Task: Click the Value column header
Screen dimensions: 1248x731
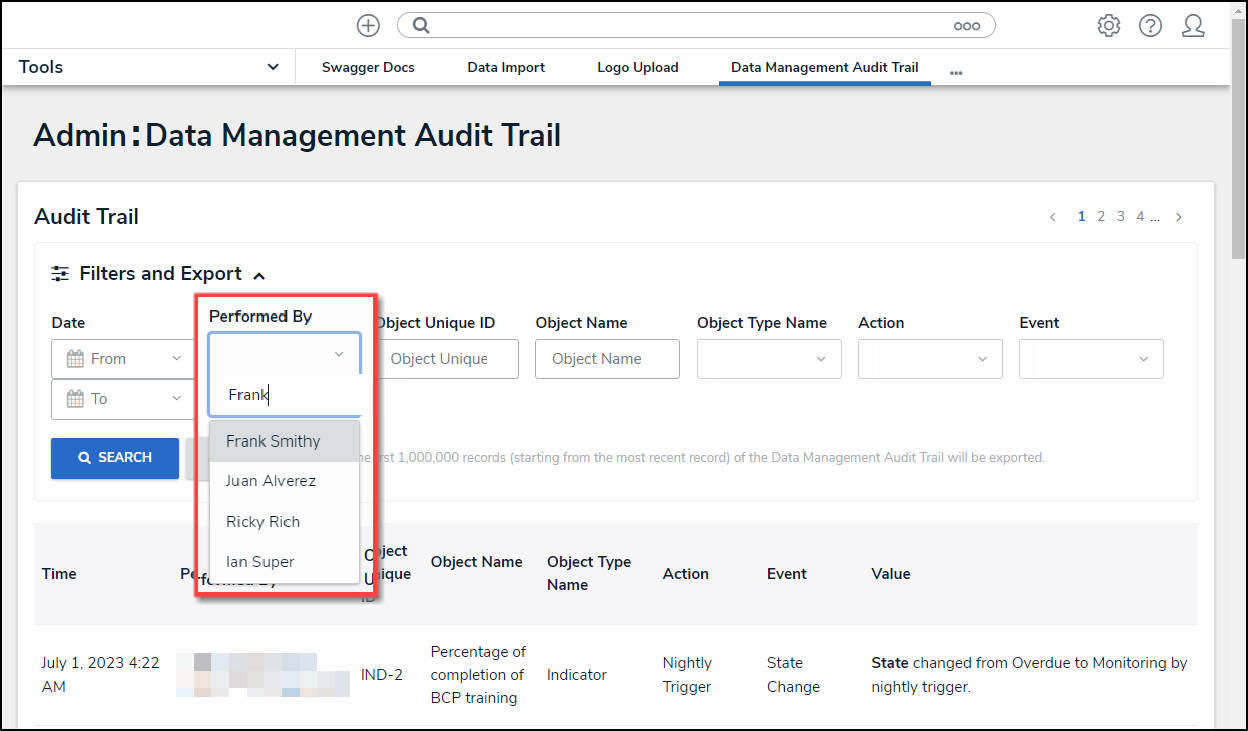Action: [891, 574]
